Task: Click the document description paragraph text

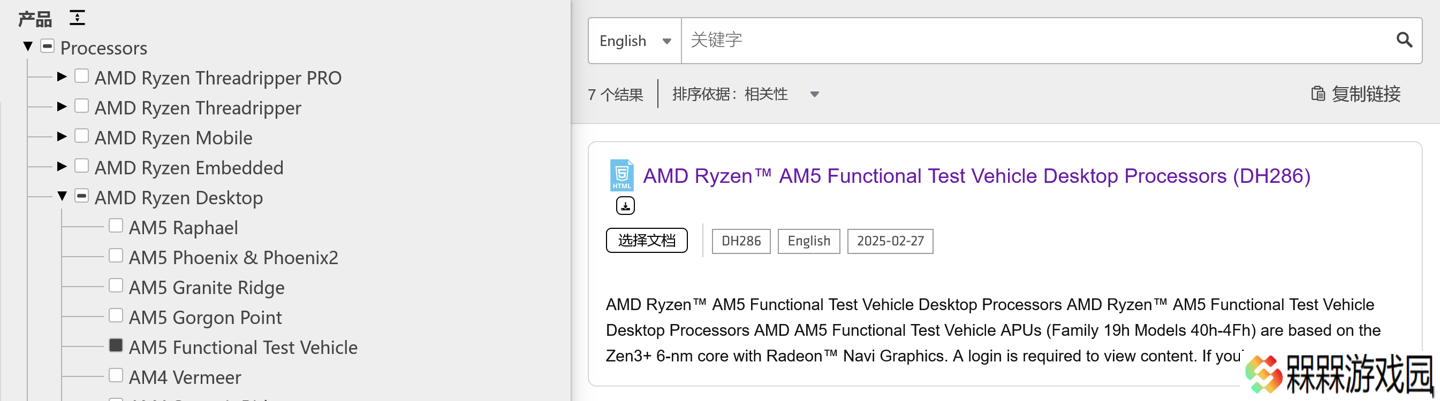Action: (x=993, y=330)
